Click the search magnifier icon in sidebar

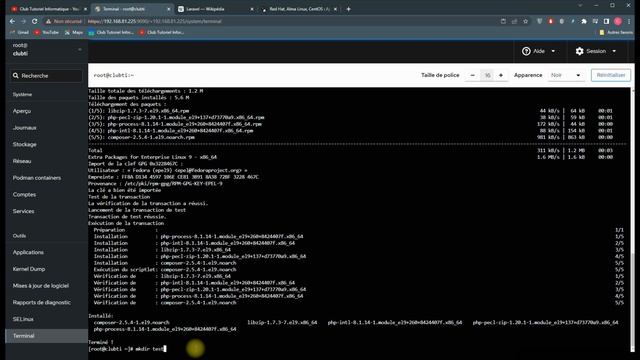coord(16,76)
